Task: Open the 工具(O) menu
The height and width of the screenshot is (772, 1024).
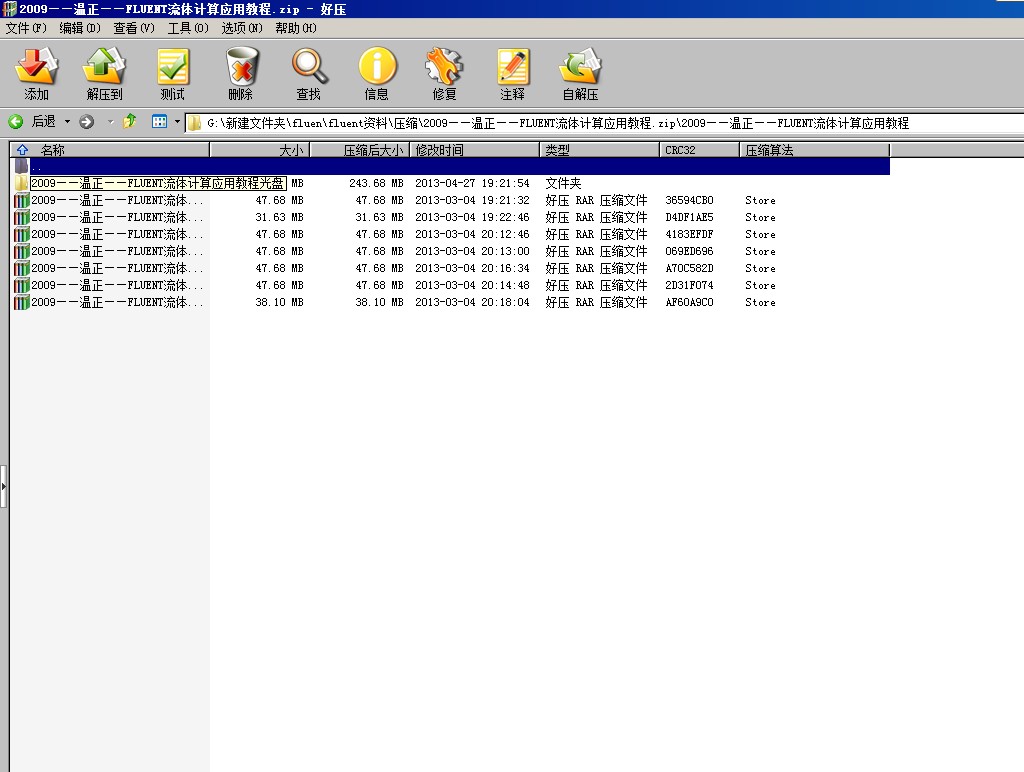Action: [x=188, y=28]
